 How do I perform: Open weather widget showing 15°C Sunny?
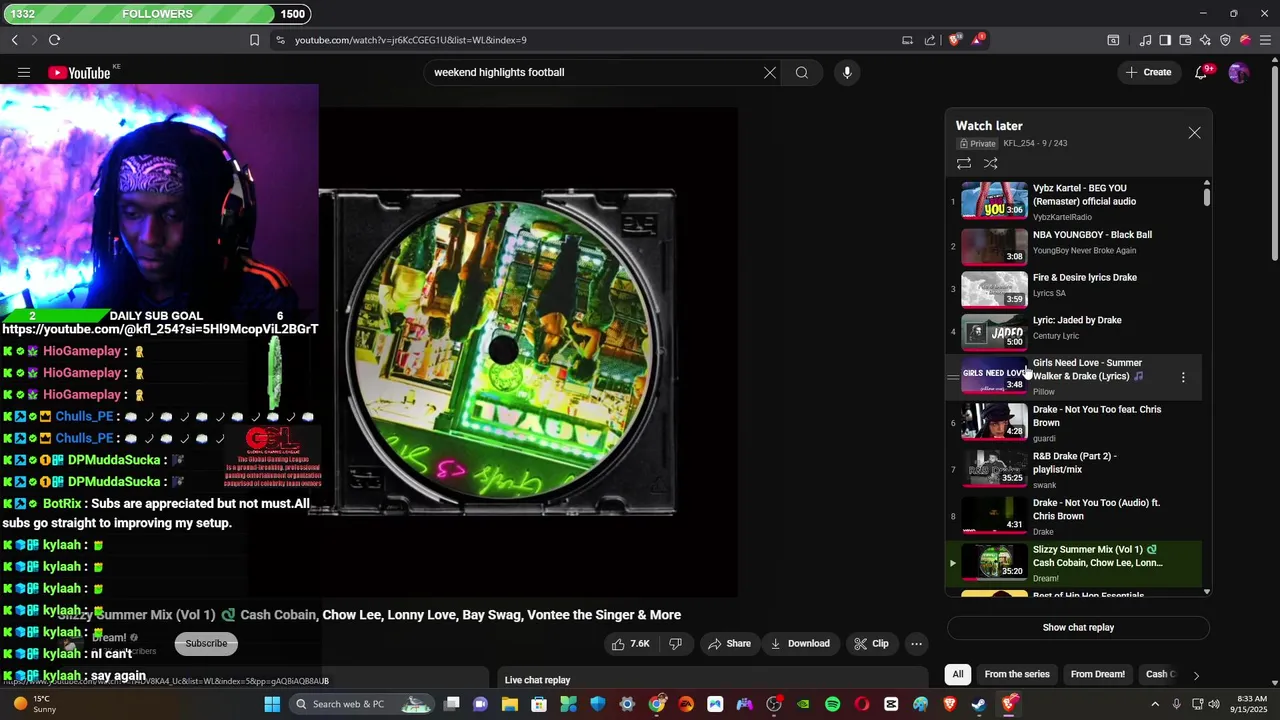click(36, 704)
